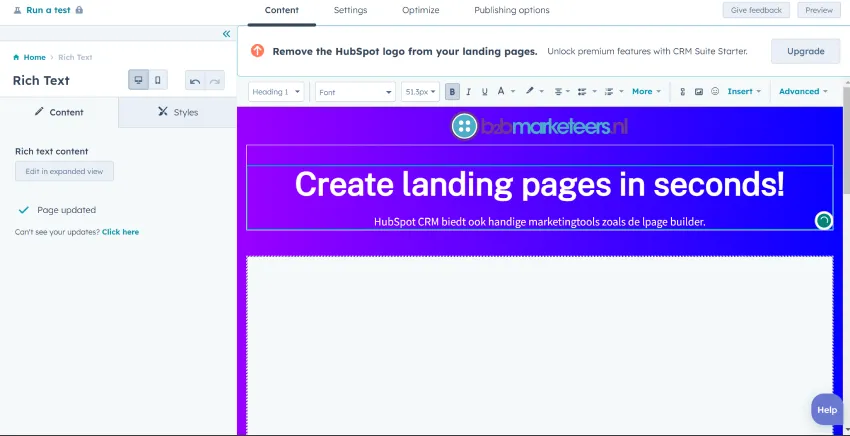Click the Upgrade button
Screen dimensions: 850x436
click(806, 52)
